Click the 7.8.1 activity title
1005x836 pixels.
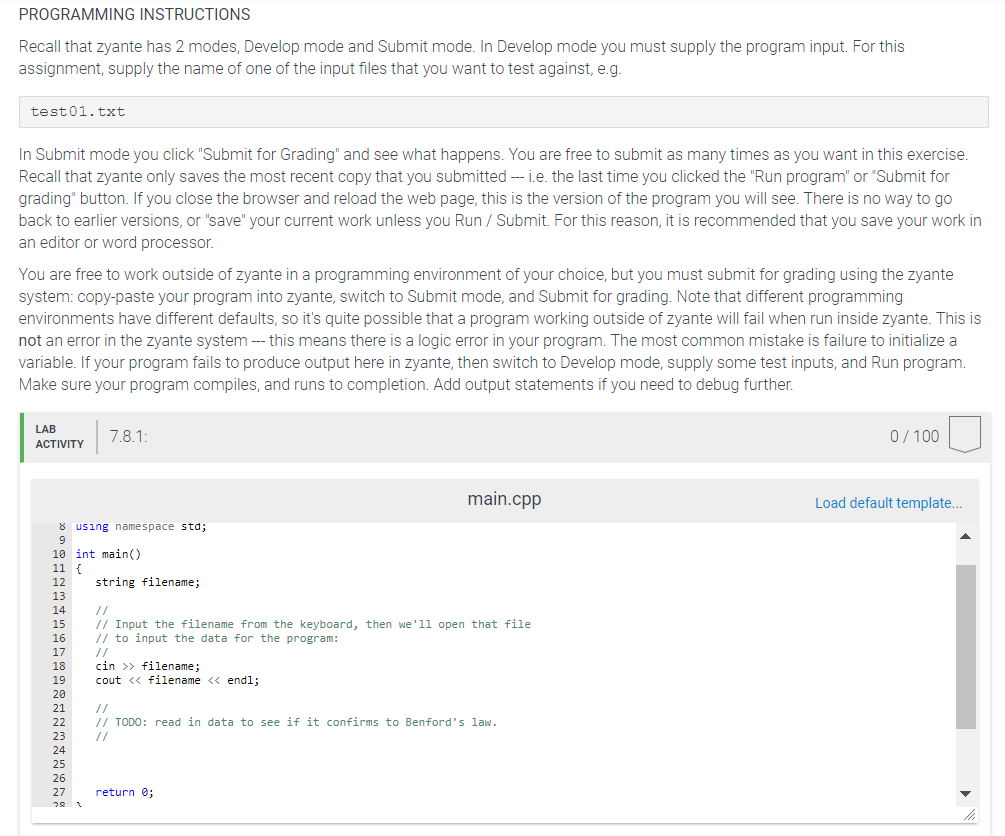(127, 434)
